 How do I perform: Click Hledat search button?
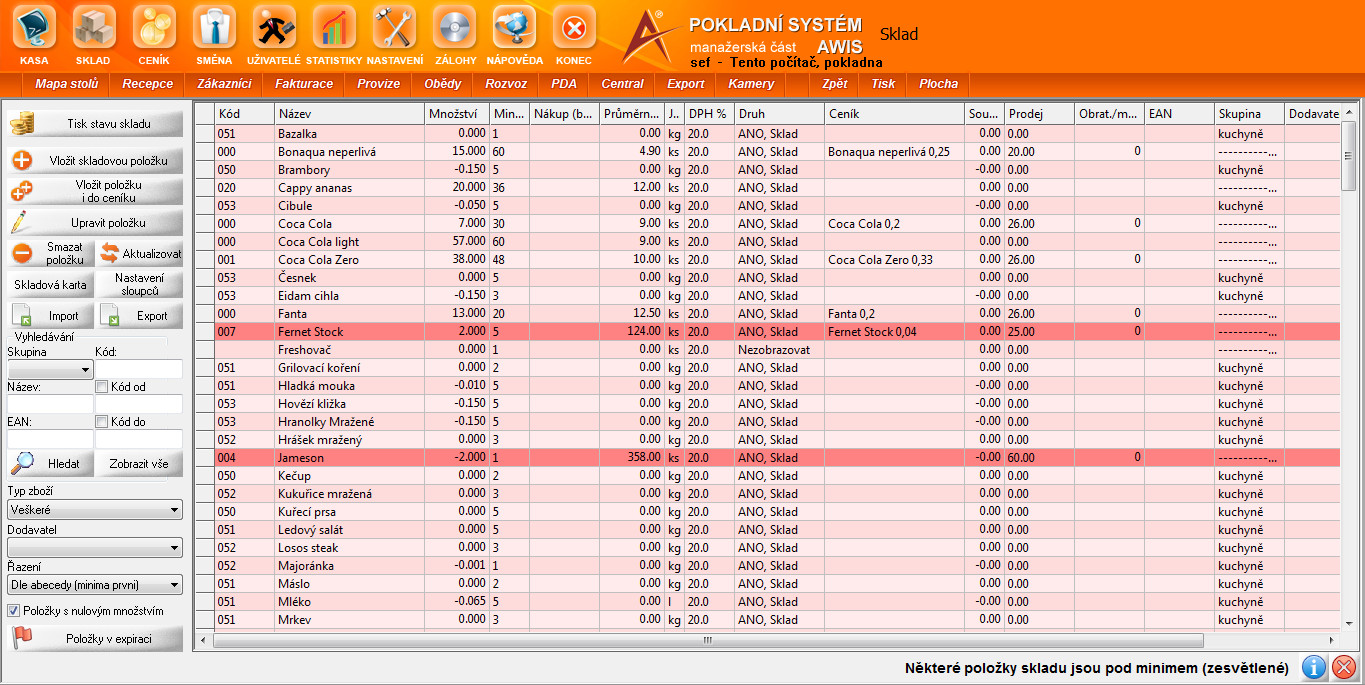pos(50,464)
